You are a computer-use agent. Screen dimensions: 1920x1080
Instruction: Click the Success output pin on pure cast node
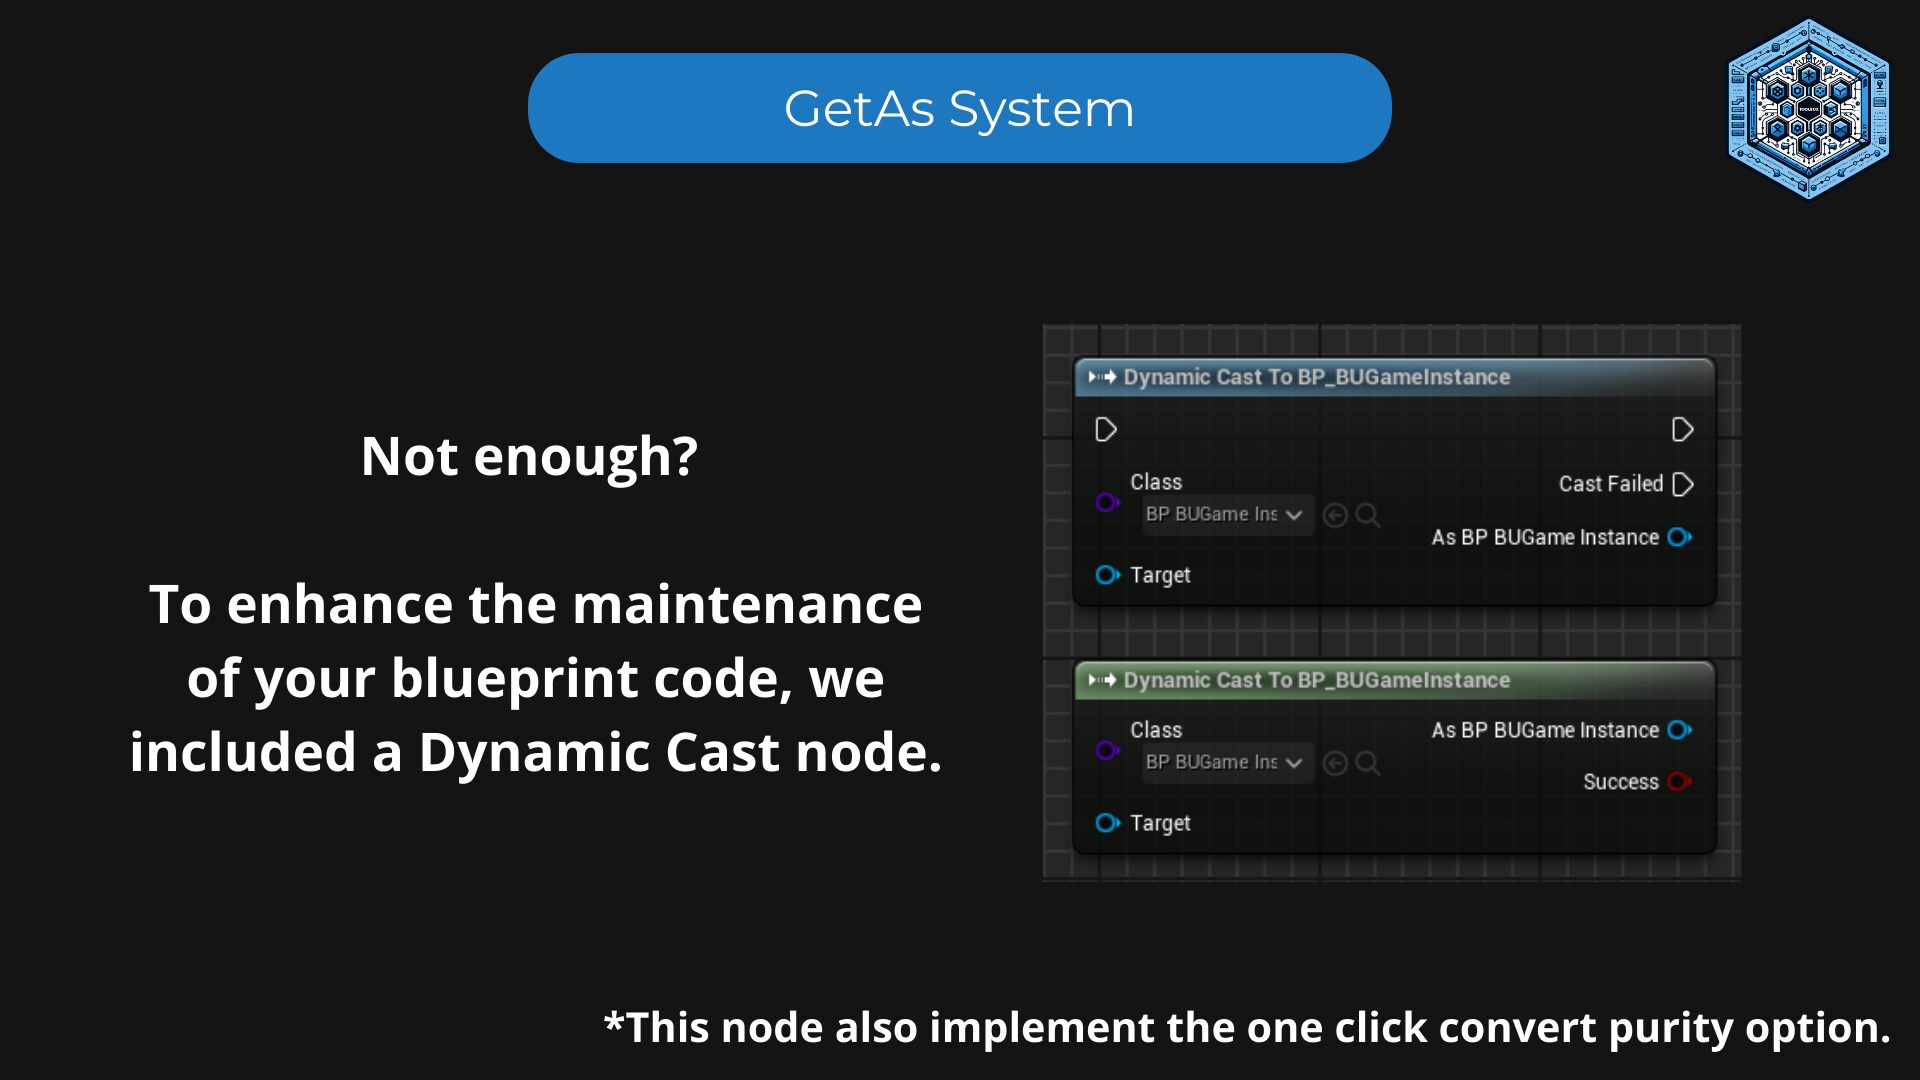pos(1679,782)
